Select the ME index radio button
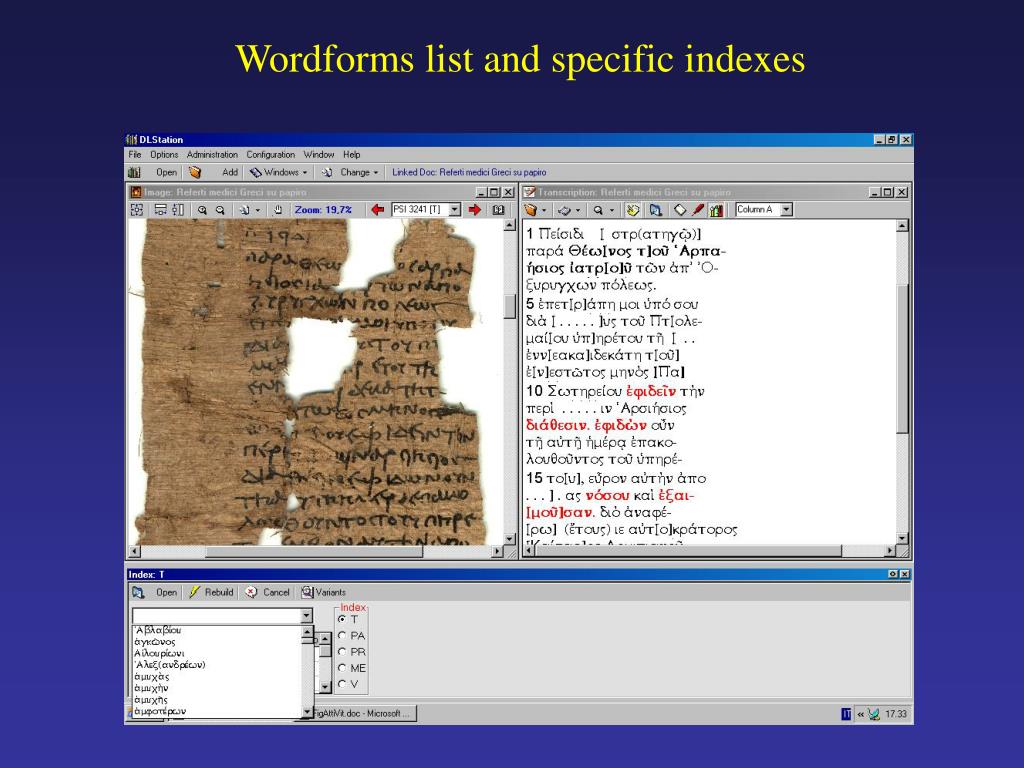 [342, 668]
